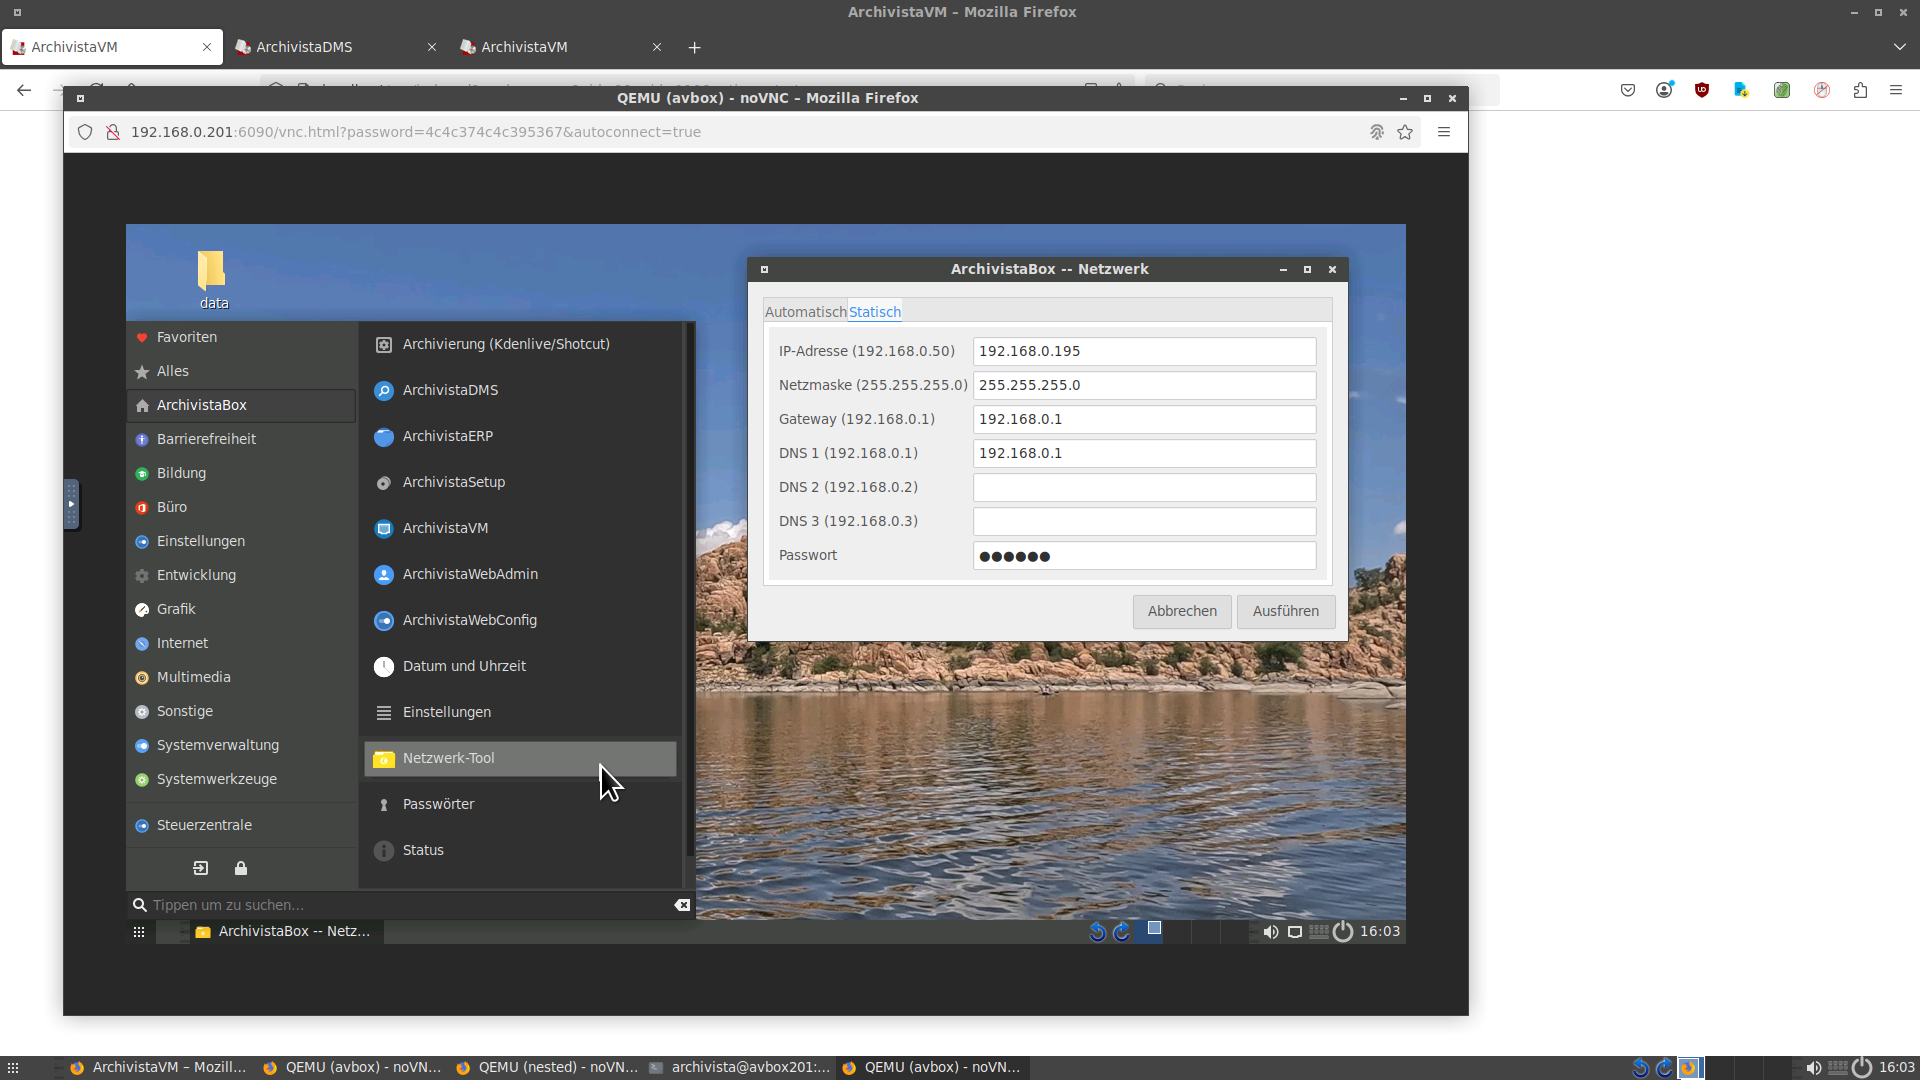This screenshot has height=1080, width=1920.
Task: Click the application menu scrollbar
Action: [x=688, y=590]
